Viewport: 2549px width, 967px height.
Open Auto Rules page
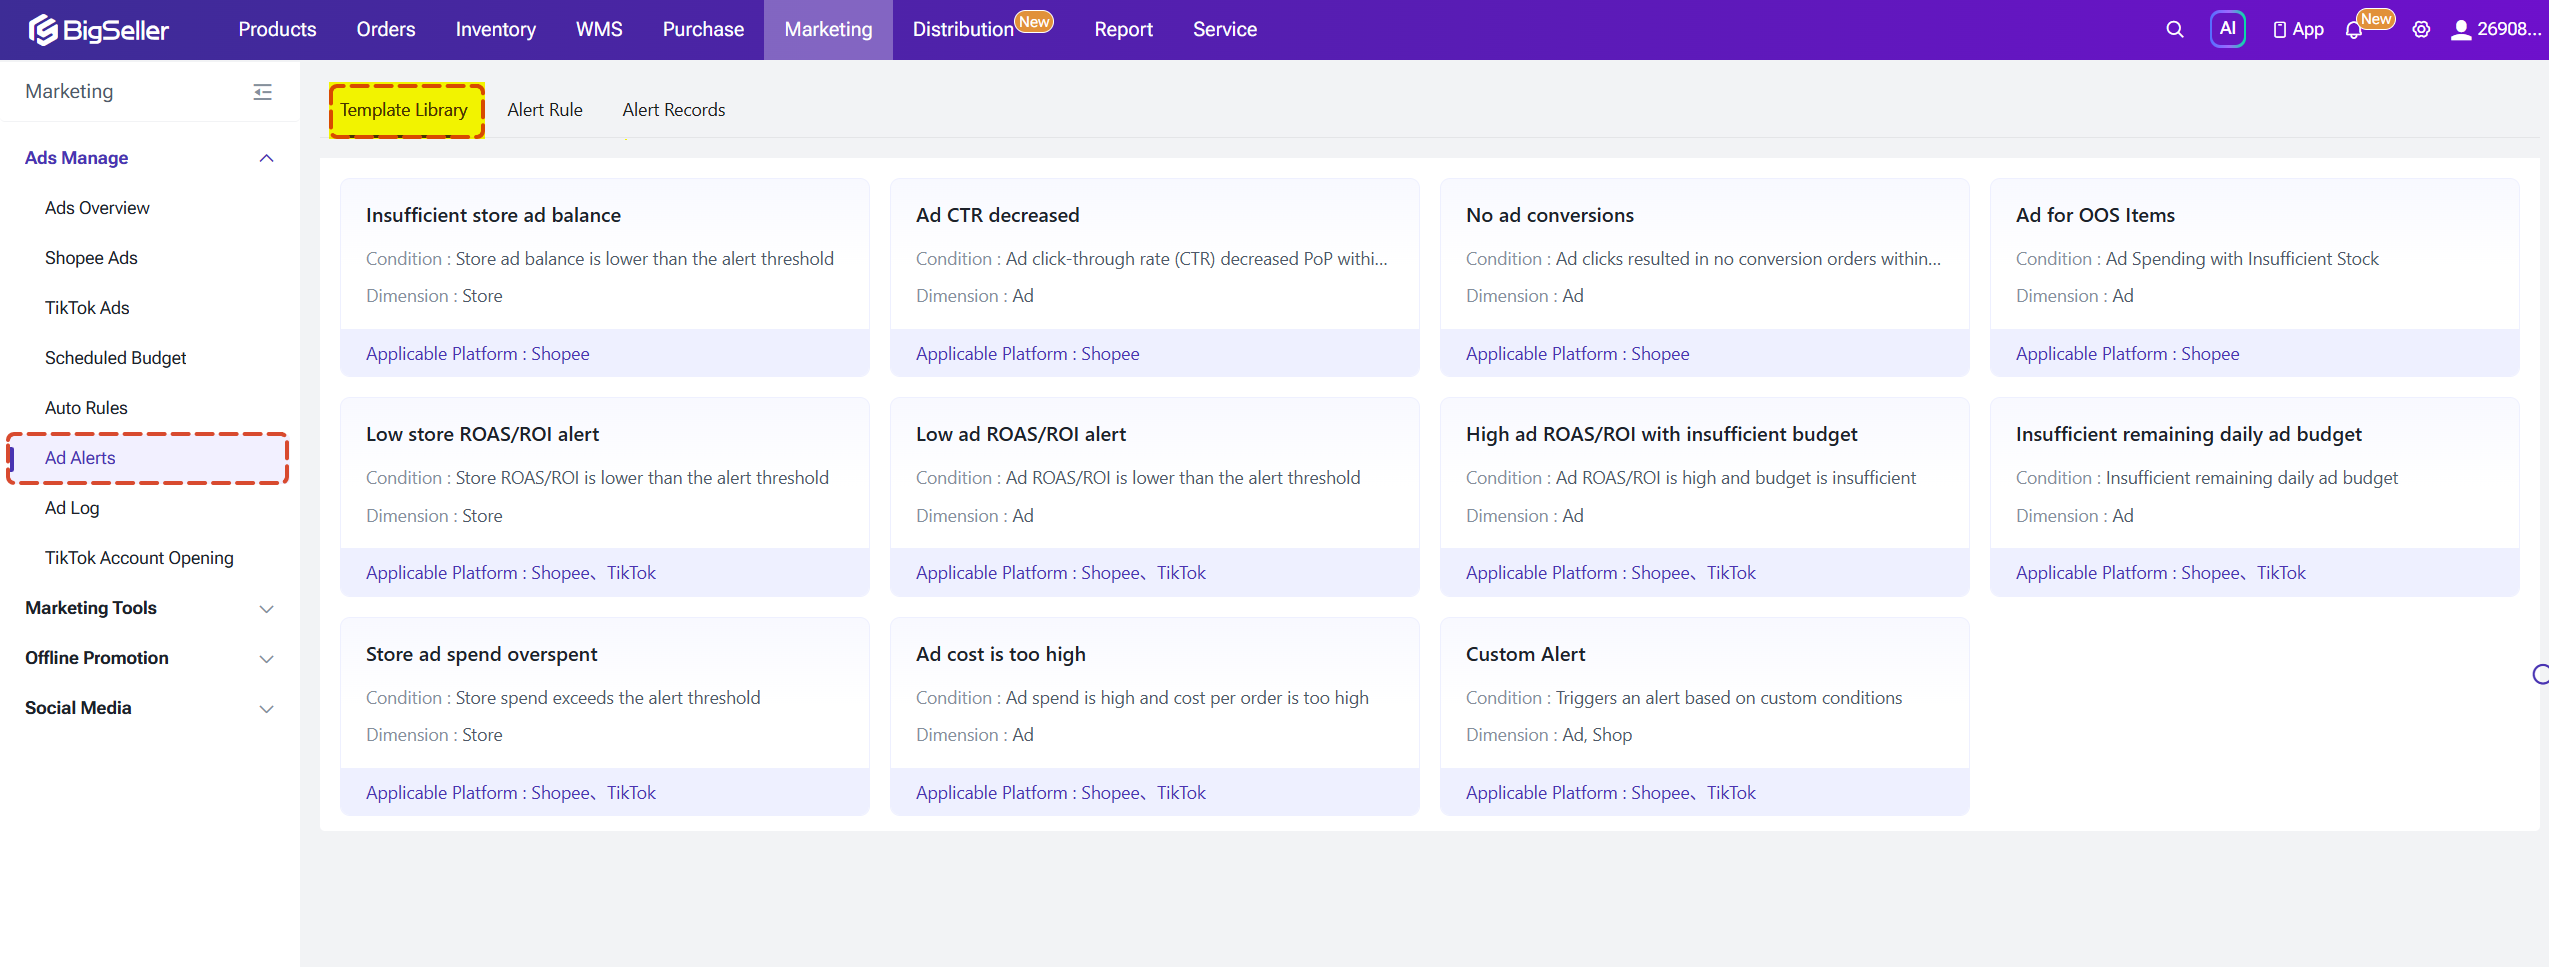86,408
